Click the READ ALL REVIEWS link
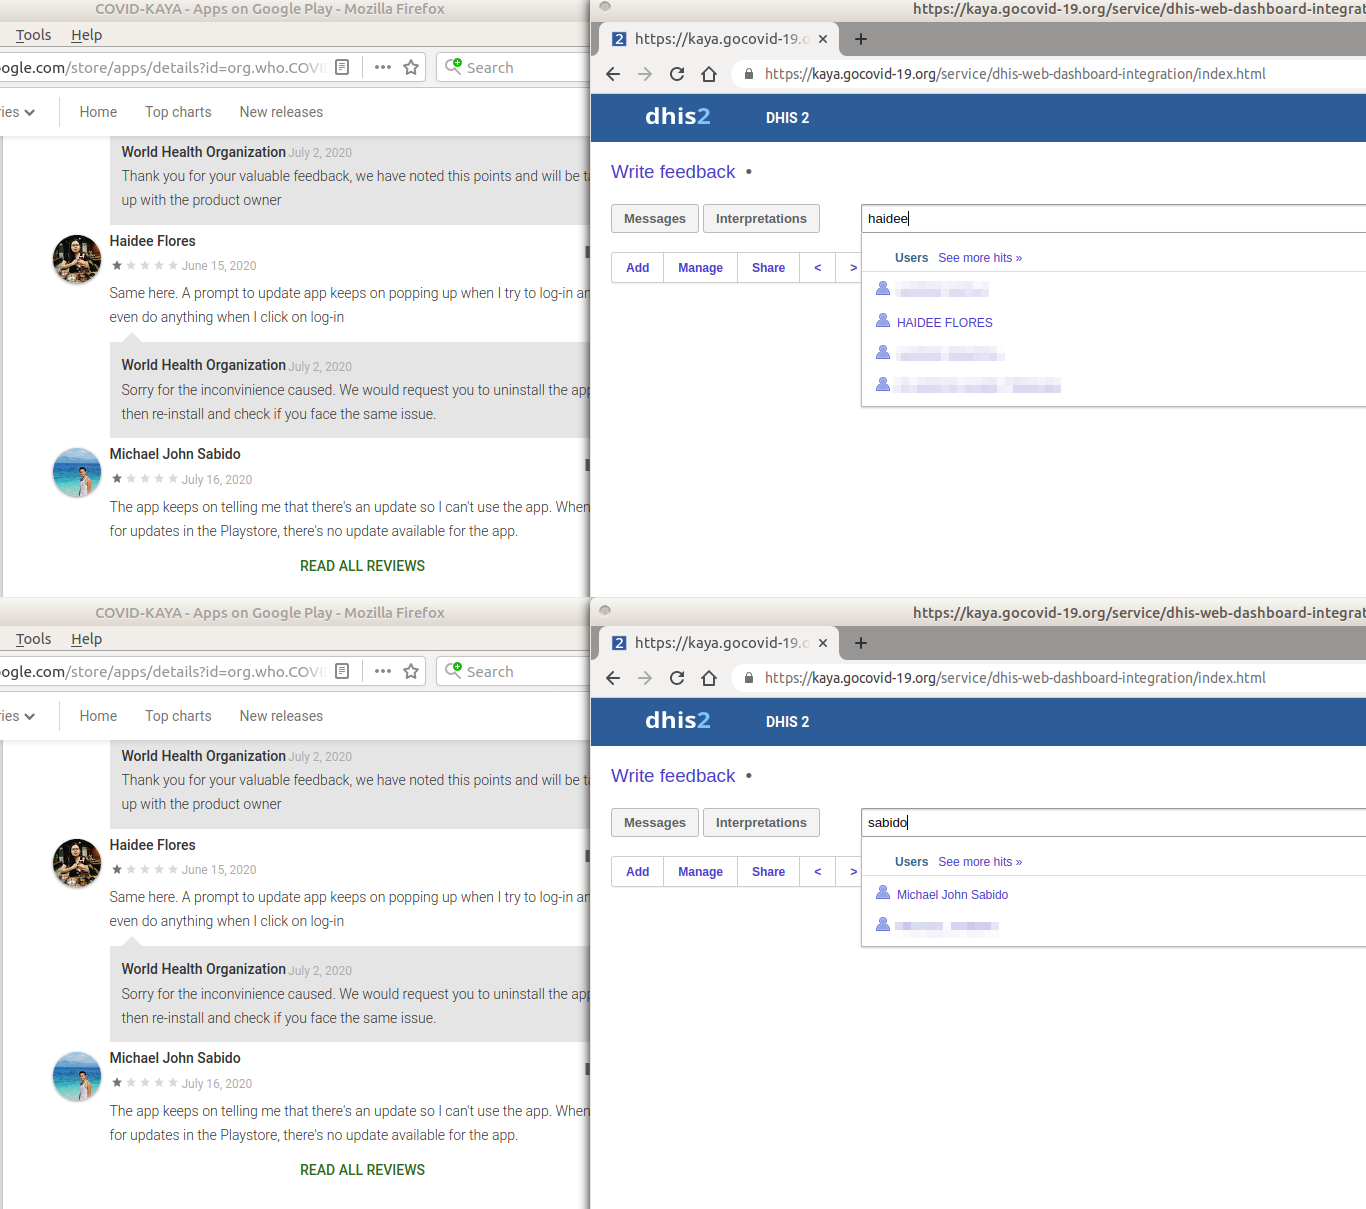The width and height of the screenshot is (1366, 1209). click(x=362, y=565)
